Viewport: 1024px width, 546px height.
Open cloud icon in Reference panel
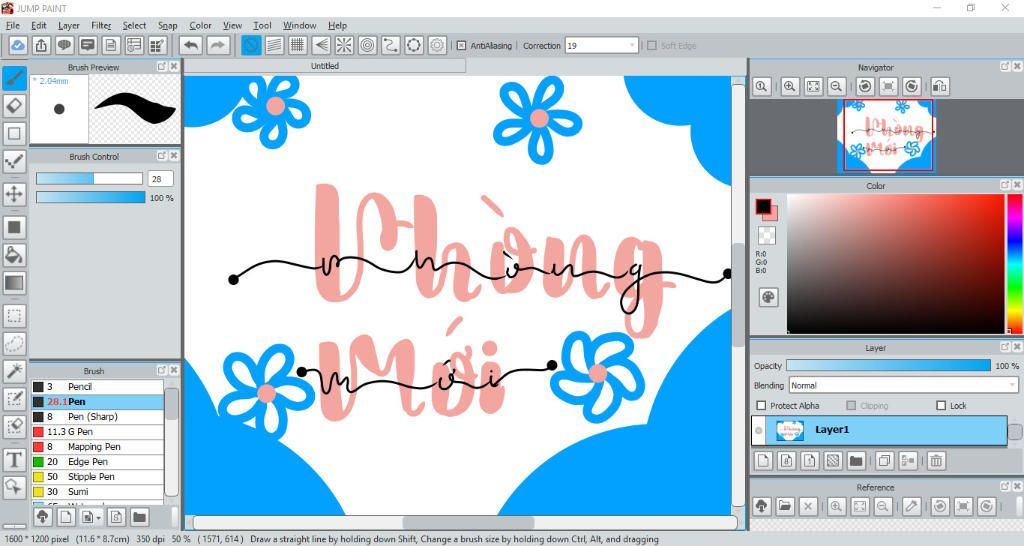point(761,506)
